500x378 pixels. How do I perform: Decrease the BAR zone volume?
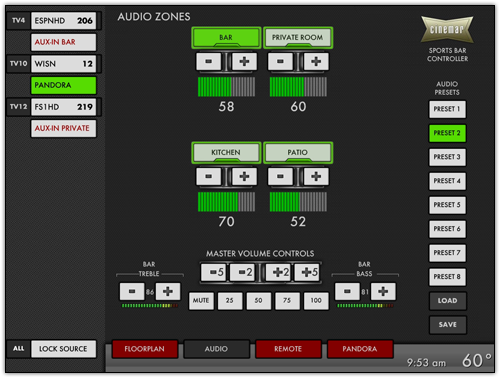point(209,61)
